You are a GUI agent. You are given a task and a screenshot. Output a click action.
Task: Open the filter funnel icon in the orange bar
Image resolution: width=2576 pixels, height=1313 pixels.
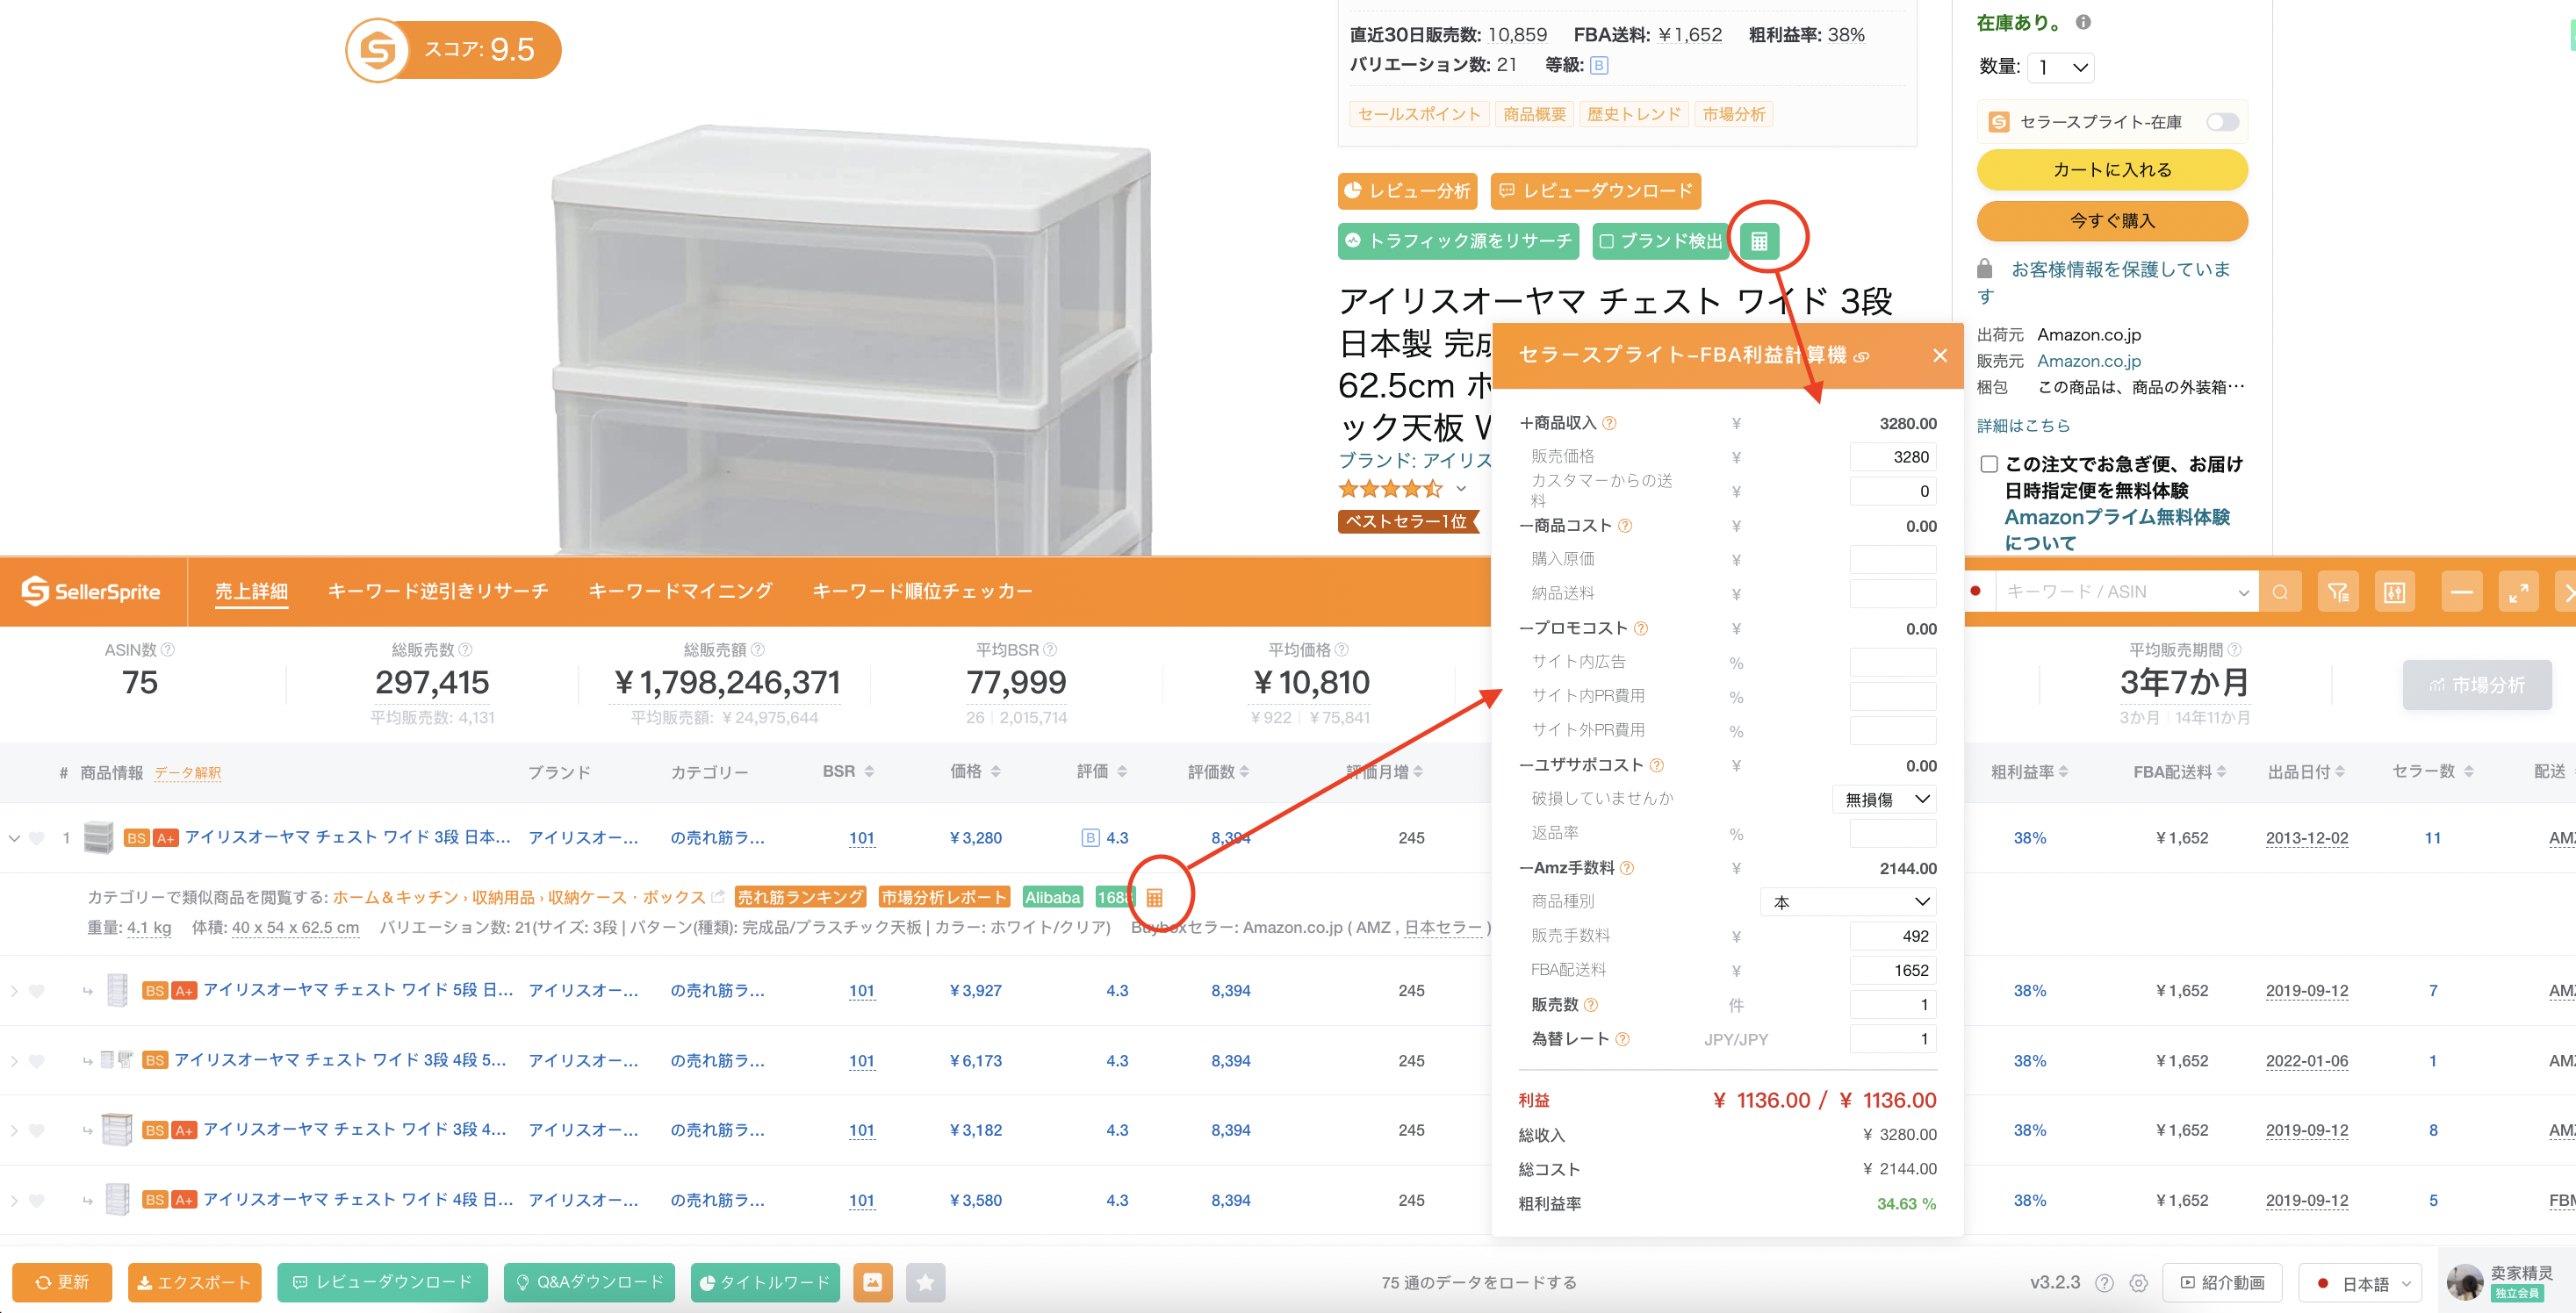point(2338,592)
